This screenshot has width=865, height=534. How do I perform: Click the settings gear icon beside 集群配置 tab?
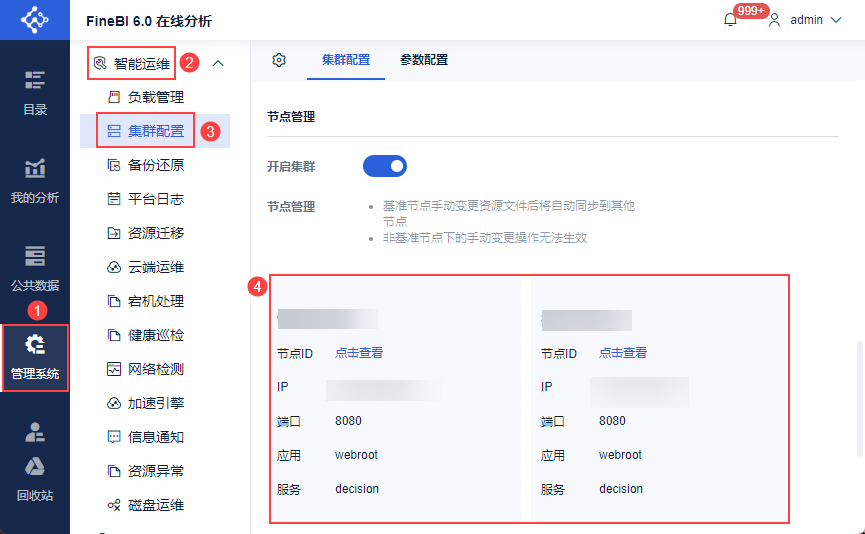tap(279, 60)
